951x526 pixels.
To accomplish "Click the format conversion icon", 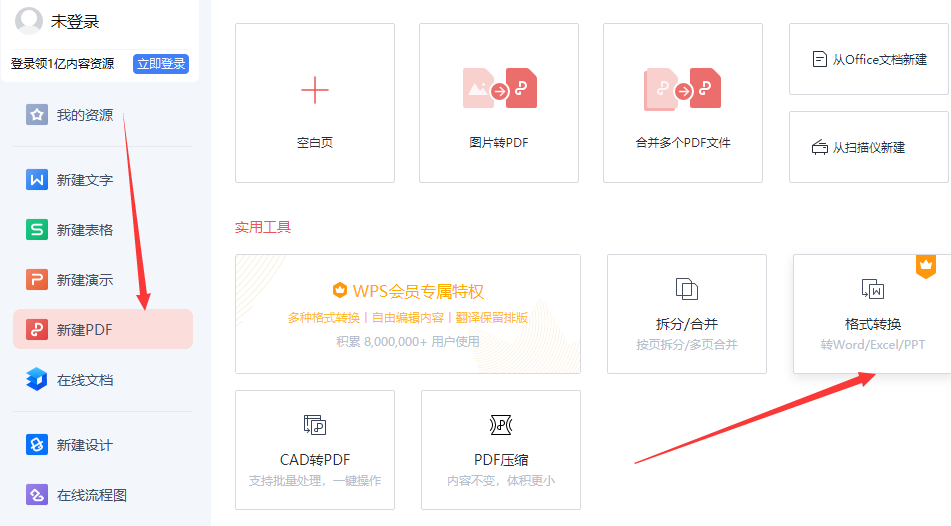I will click(x=873, y=289).
